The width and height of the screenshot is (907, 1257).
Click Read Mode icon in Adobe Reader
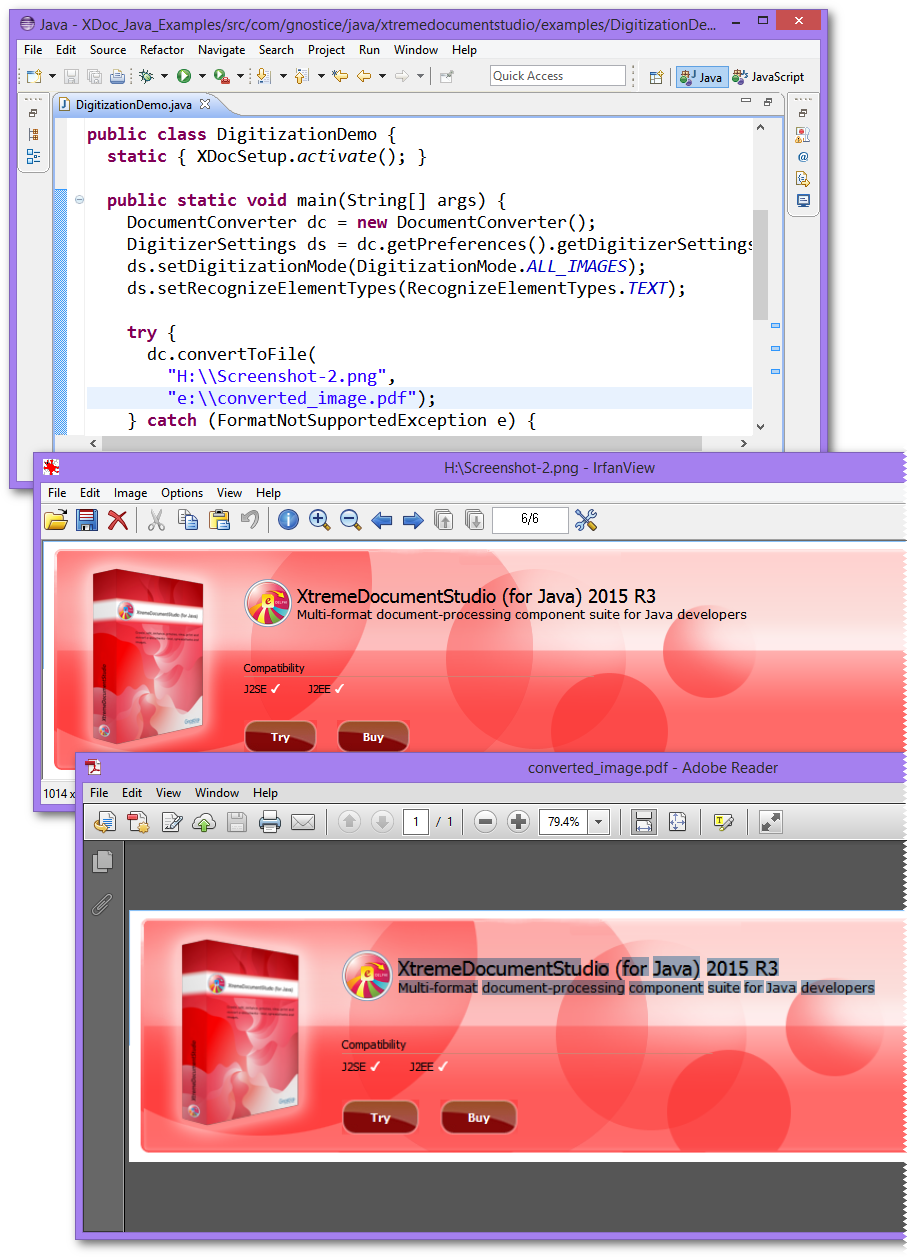pos(770,822)
